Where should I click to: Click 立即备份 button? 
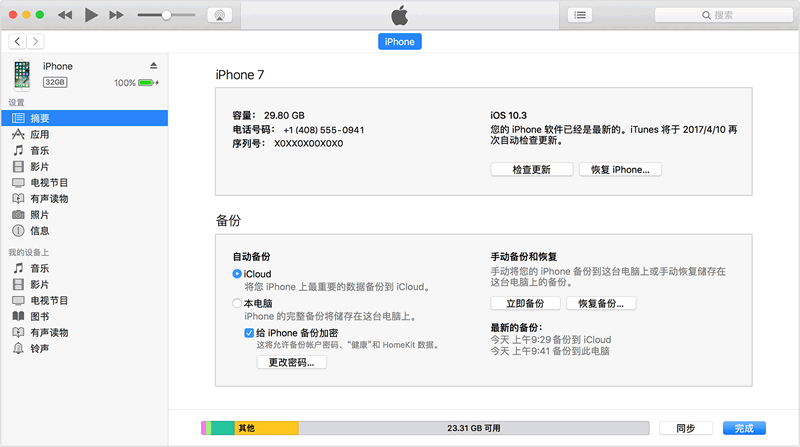pos(524,303)
